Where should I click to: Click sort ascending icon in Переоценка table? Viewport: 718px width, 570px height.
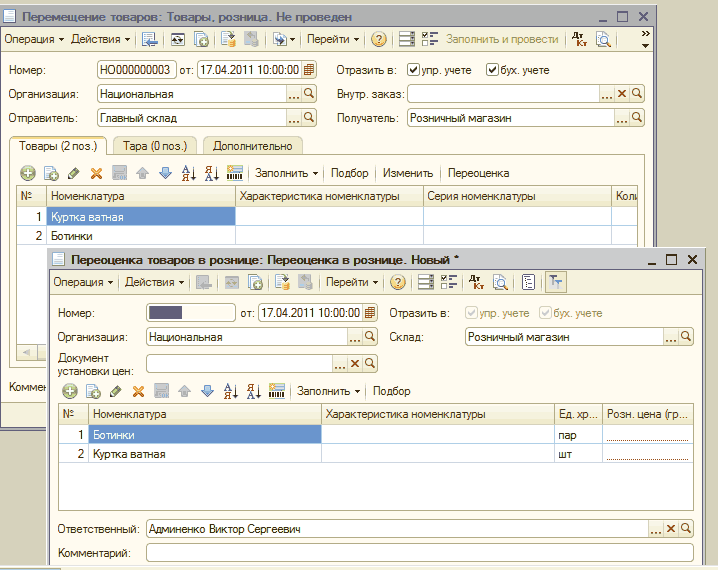pos(230,391)
